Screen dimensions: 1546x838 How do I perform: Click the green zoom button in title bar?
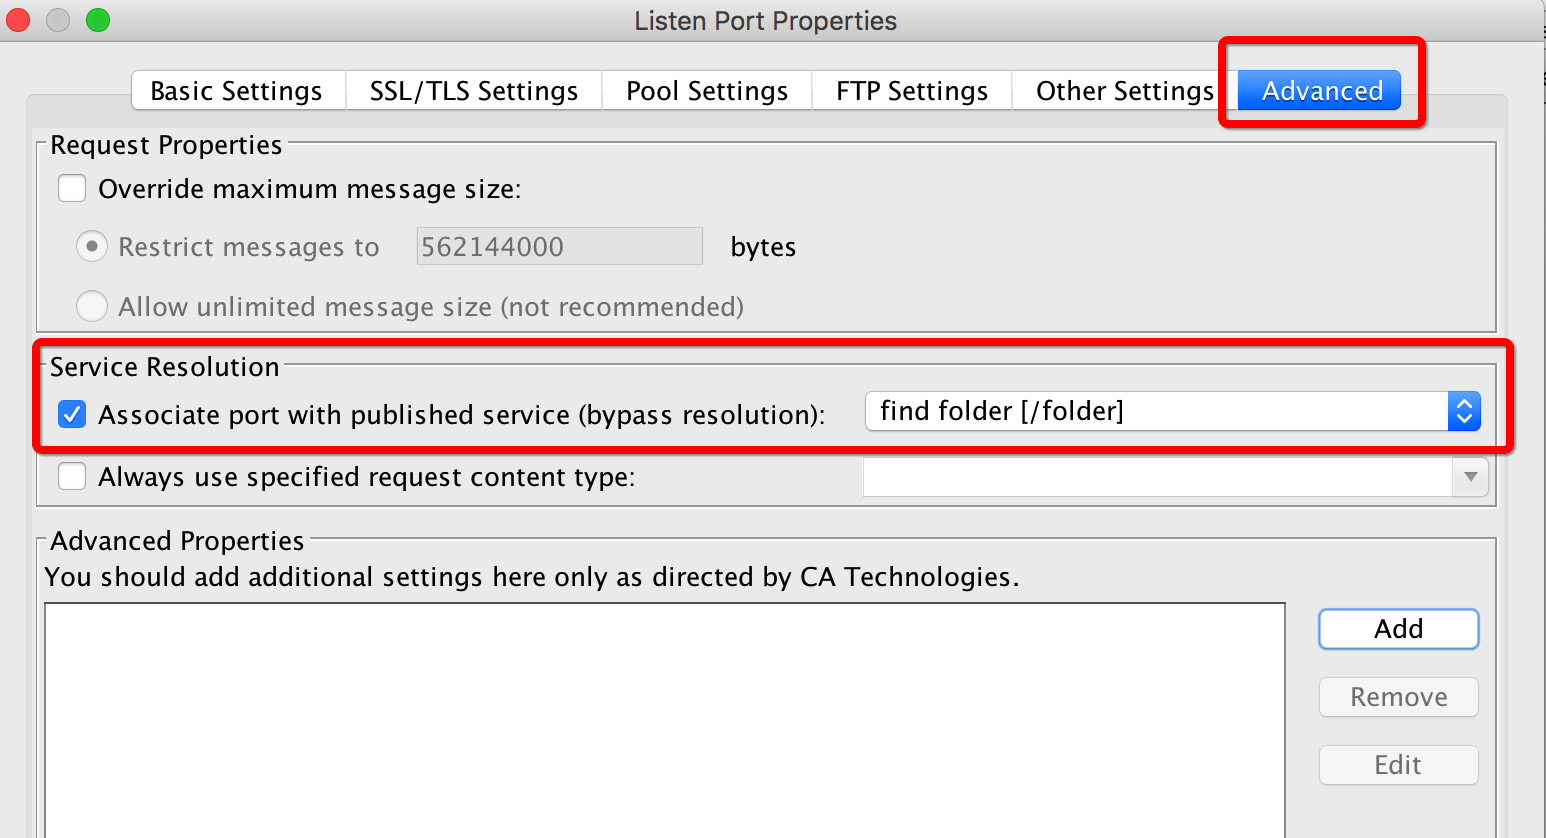coord(96,19)
